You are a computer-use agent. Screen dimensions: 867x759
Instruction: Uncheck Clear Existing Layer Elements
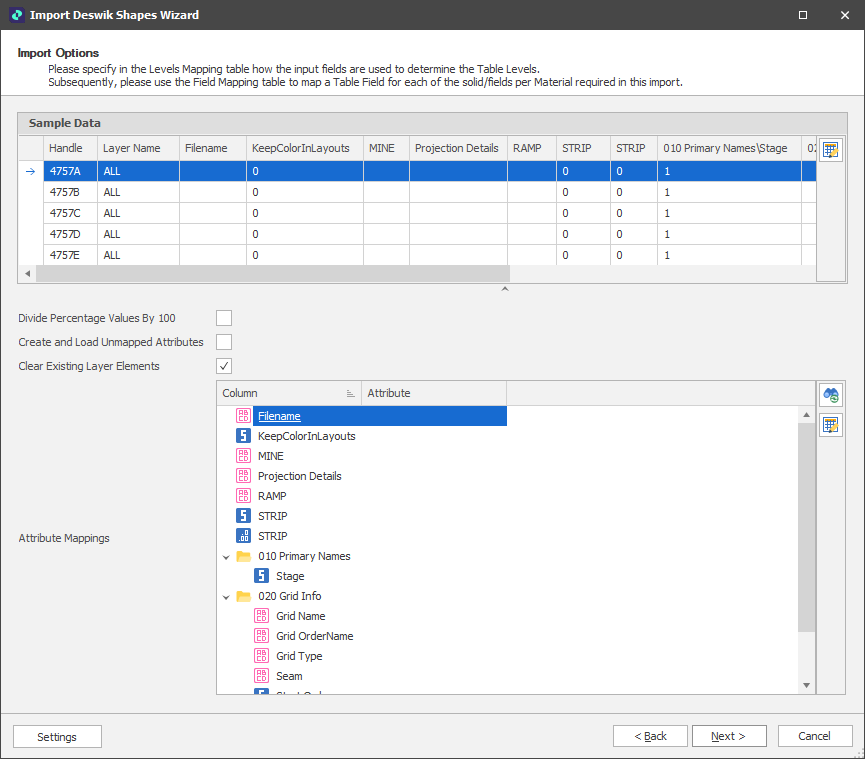(x=224, y=366)
